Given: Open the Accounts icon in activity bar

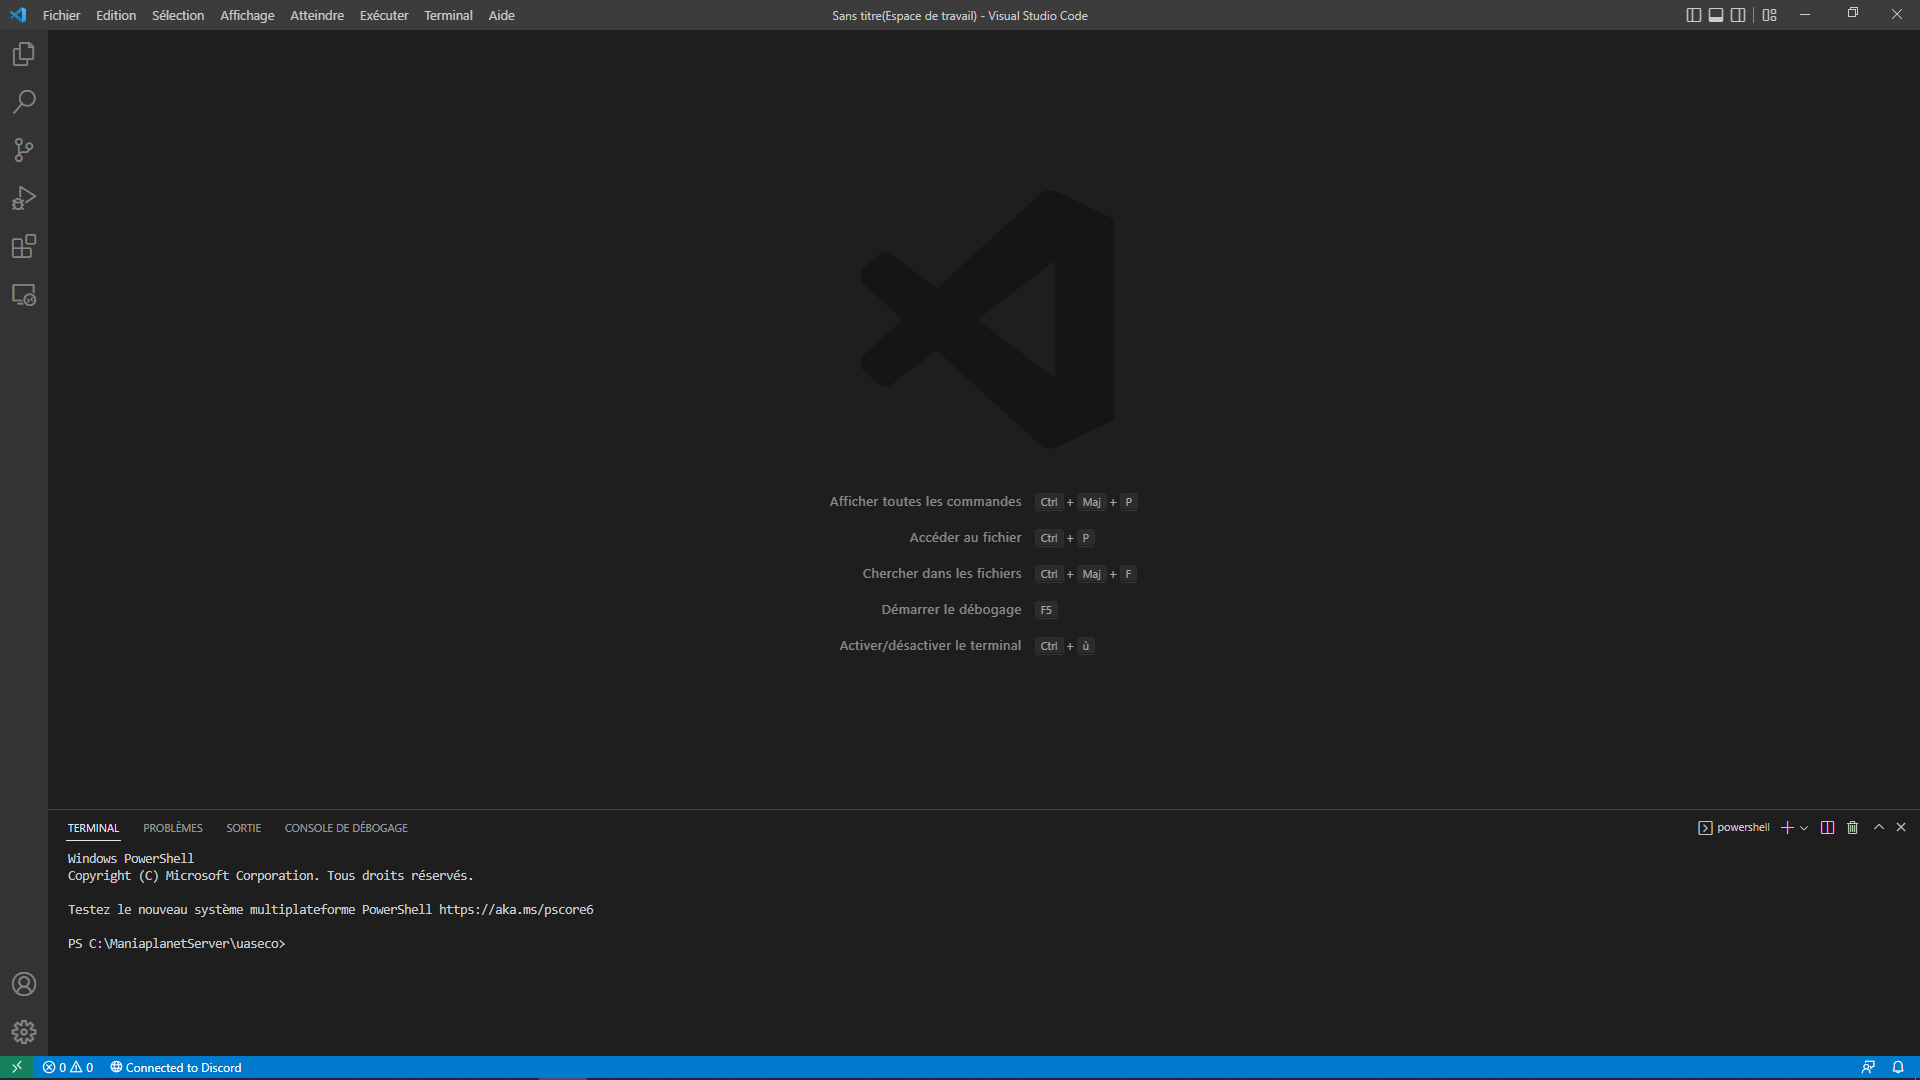Looking at the screenshot, I should (23, 984).
